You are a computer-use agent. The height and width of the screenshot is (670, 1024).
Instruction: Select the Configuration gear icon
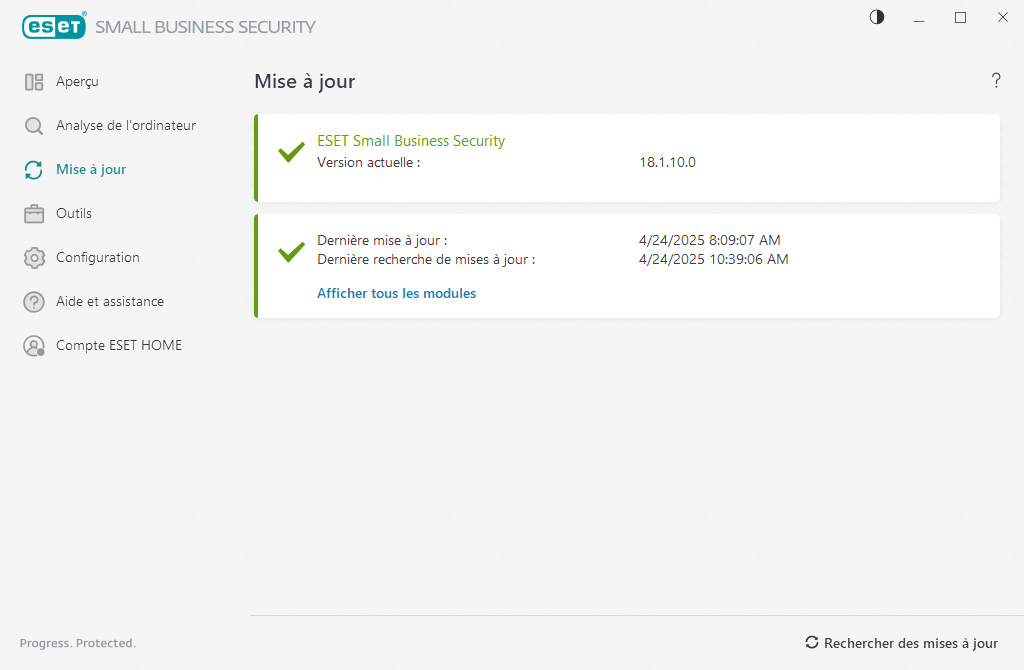[34, 258]
